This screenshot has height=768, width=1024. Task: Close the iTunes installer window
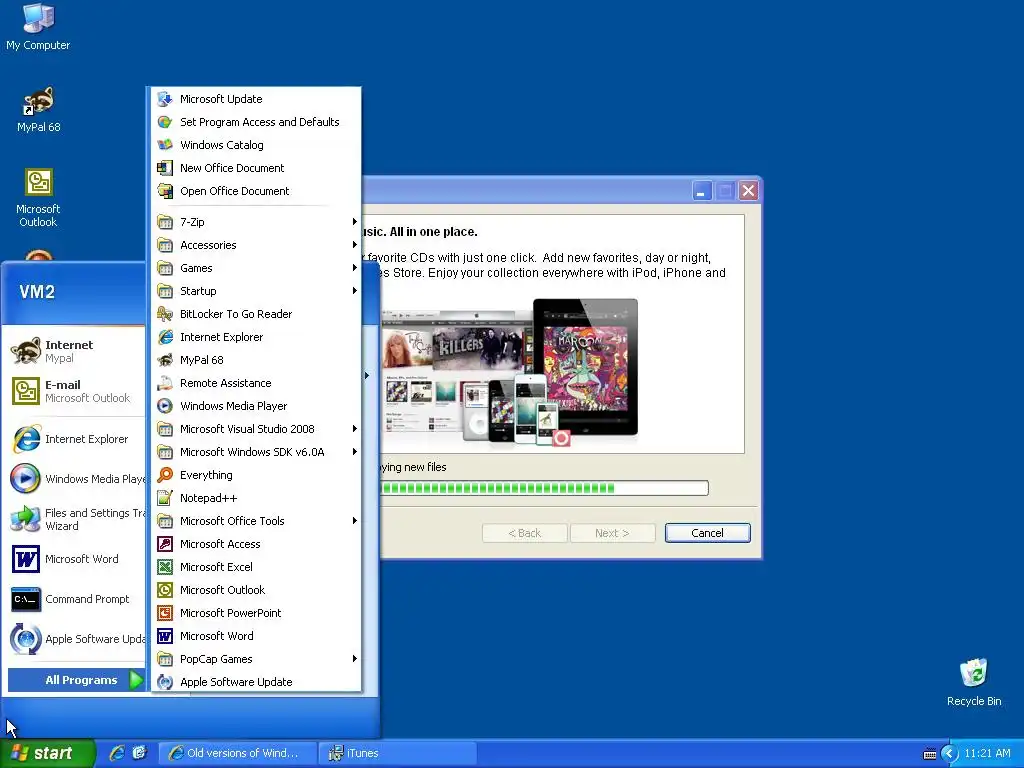tap(748, 191)
